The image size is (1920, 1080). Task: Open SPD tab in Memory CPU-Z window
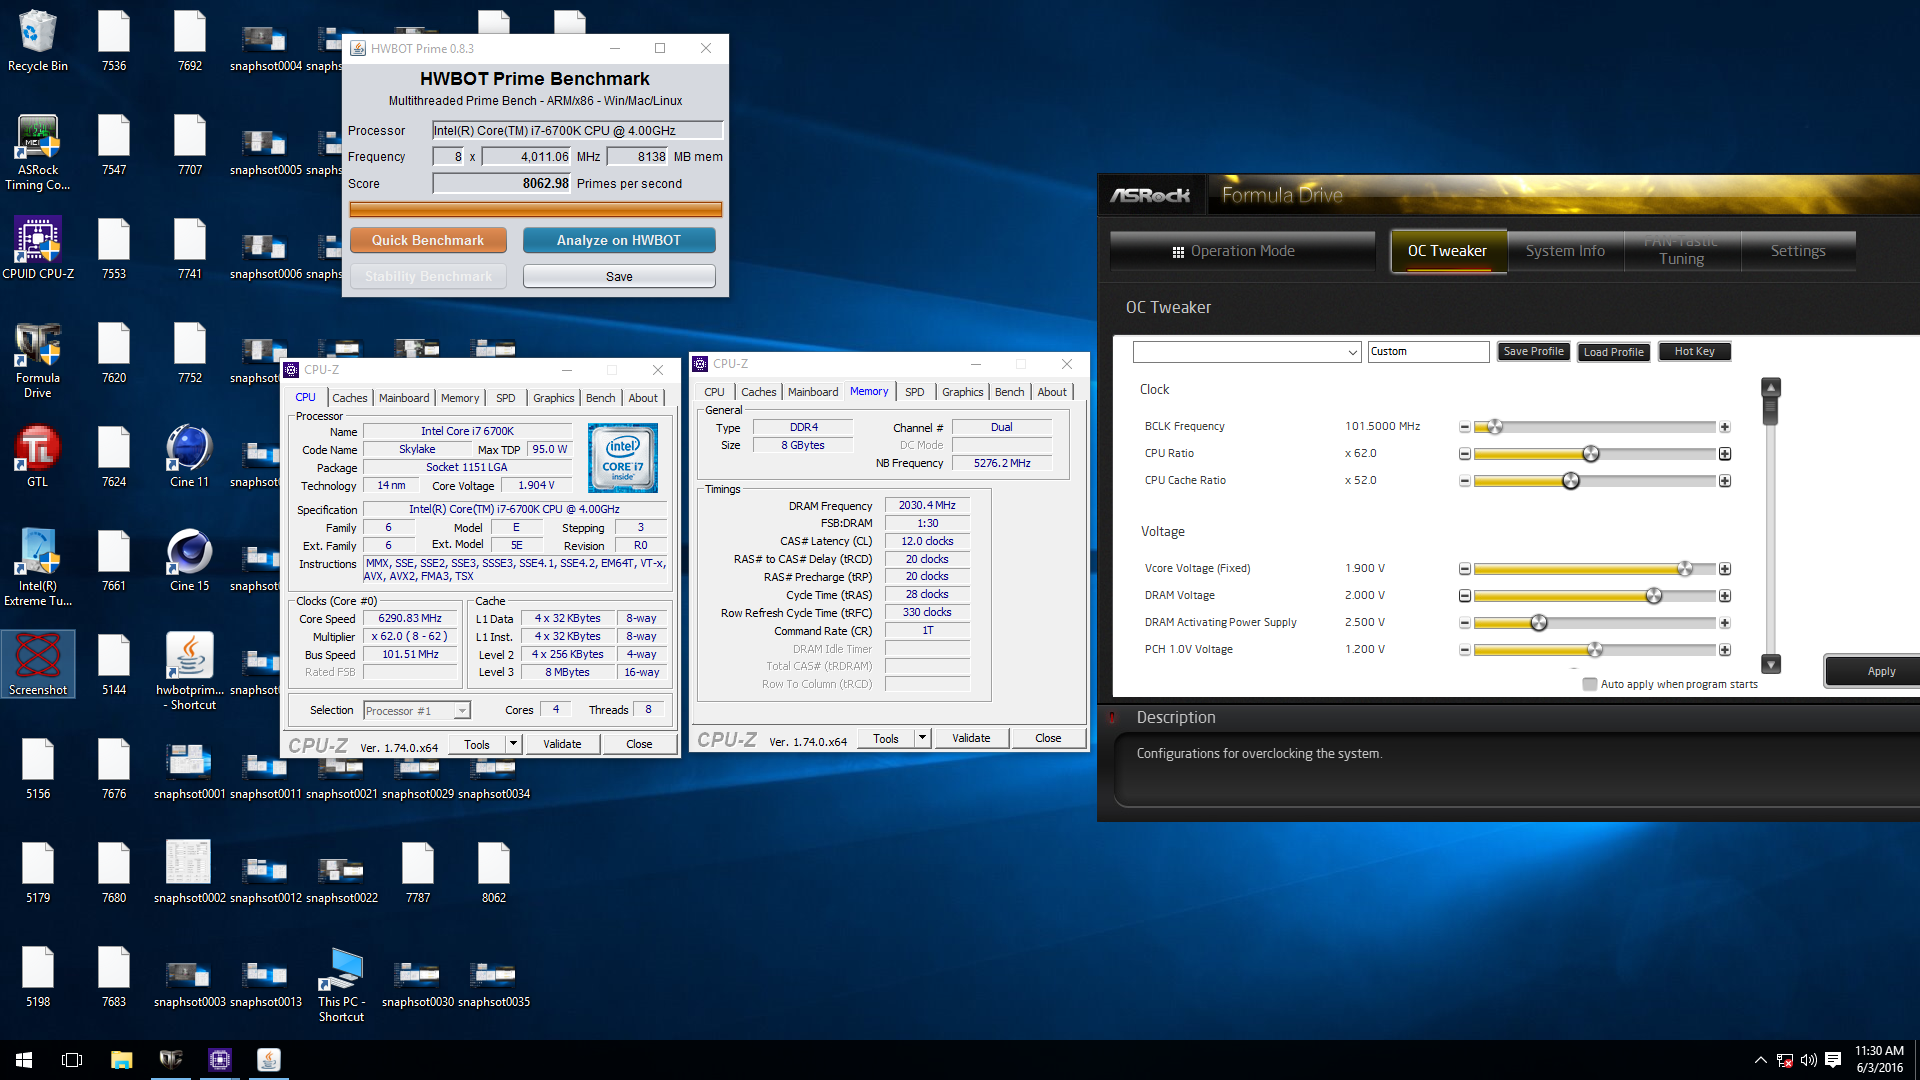pyautogui.click(x=914, y=392)
